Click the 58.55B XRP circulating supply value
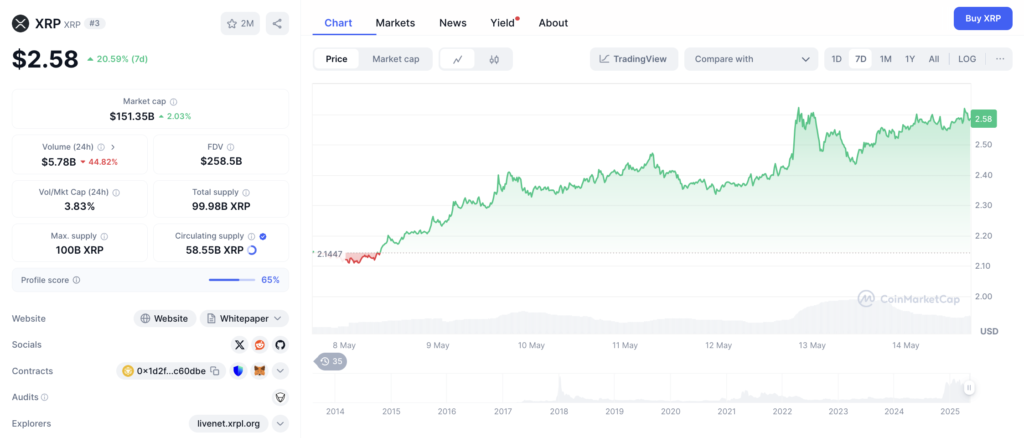This screenshot has width=1024, height=438. pos(216,250)
